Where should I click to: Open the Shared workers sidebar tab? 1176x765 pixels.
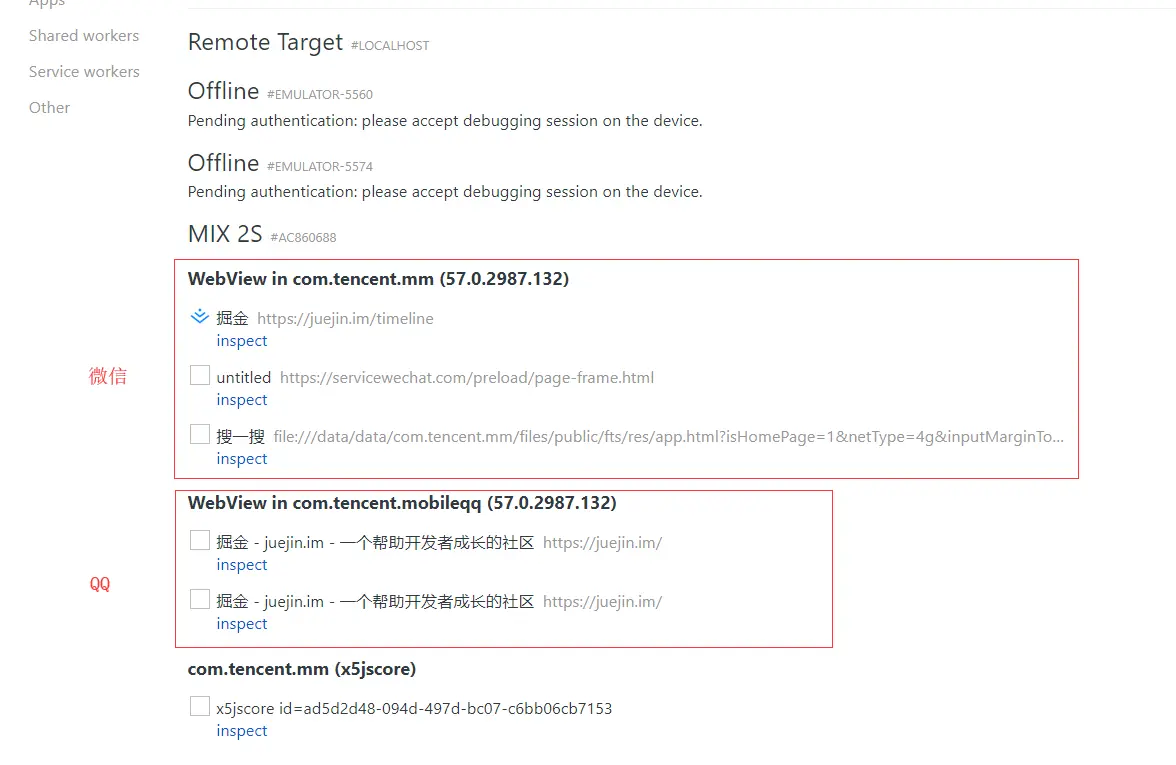[x=84, y=36]
